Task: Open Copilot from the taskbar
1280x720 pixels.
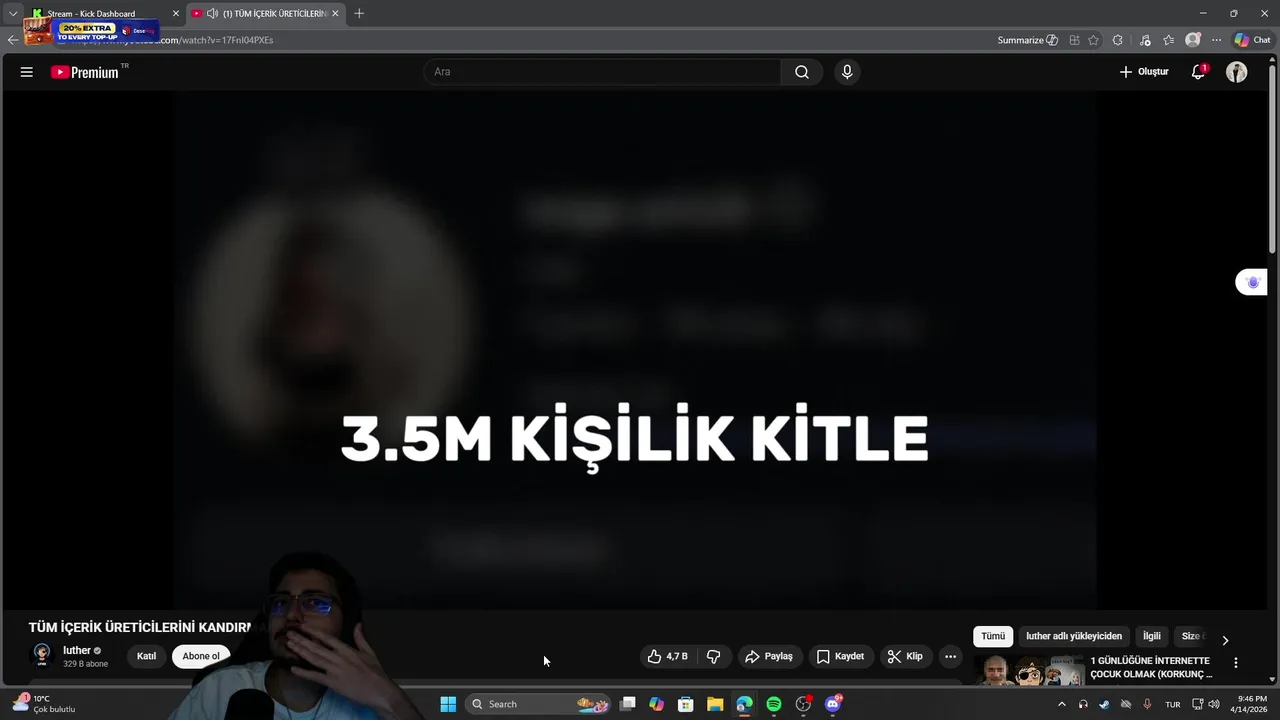Action: coord(656,704)
